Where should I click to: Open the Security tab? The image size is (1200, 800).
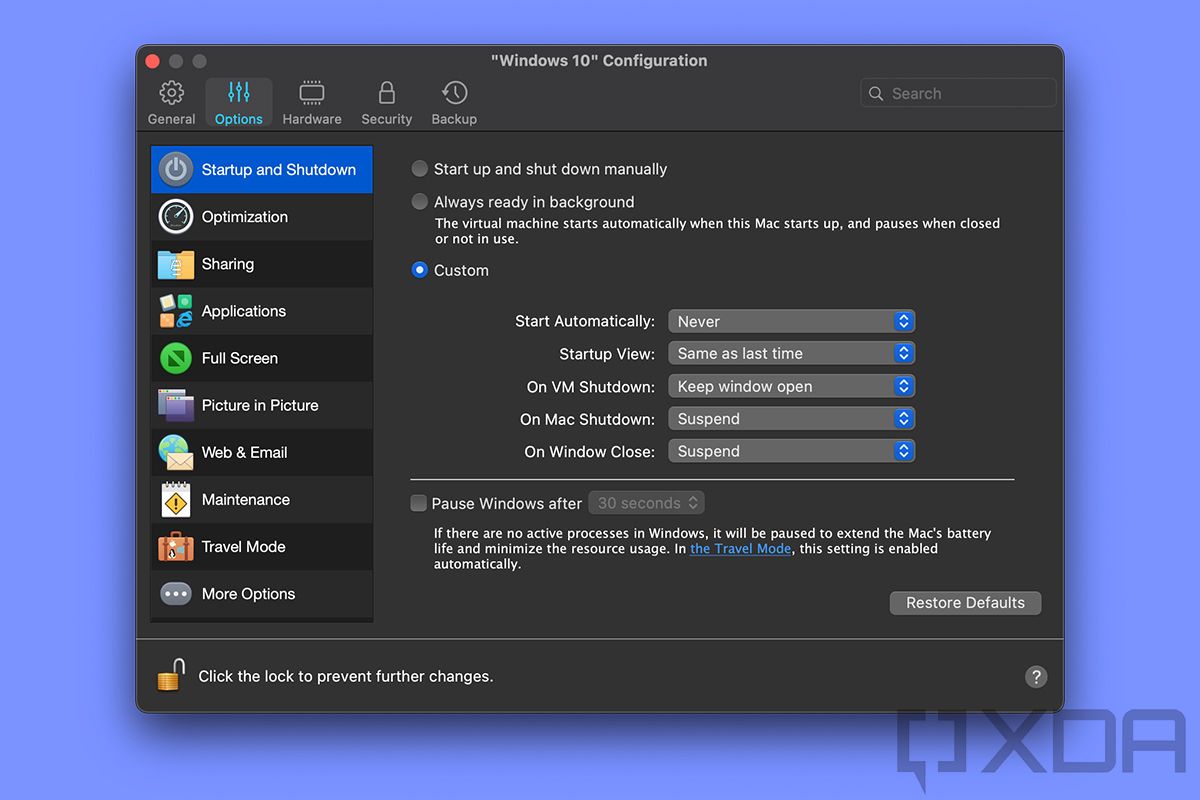tap(386, 101)
